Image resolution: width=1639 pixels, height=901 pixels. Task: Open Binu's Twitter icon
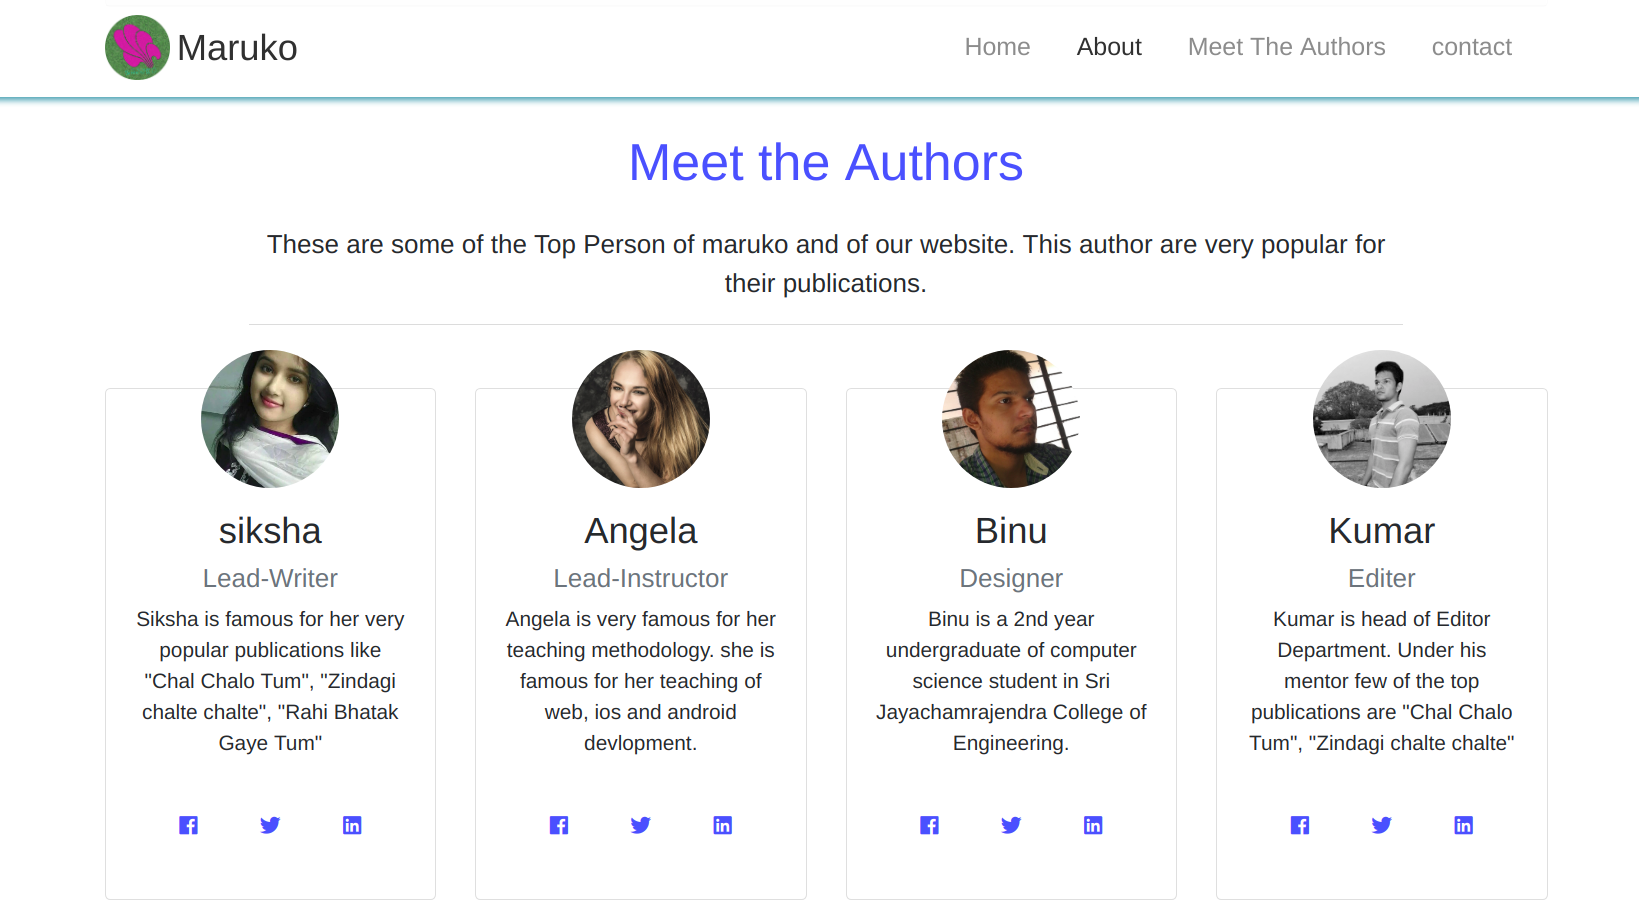1011,825
